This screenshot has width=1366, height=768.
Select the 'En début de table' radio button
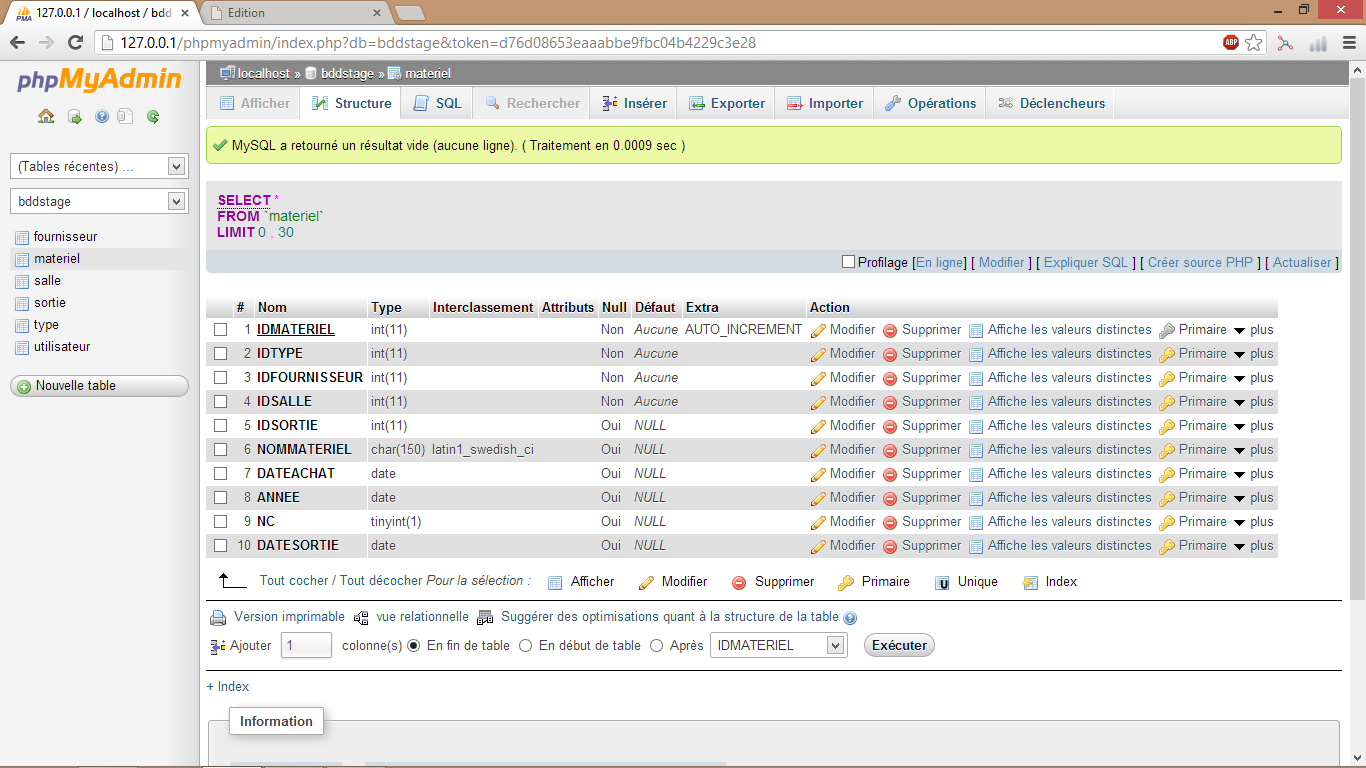tap(525, 645)
